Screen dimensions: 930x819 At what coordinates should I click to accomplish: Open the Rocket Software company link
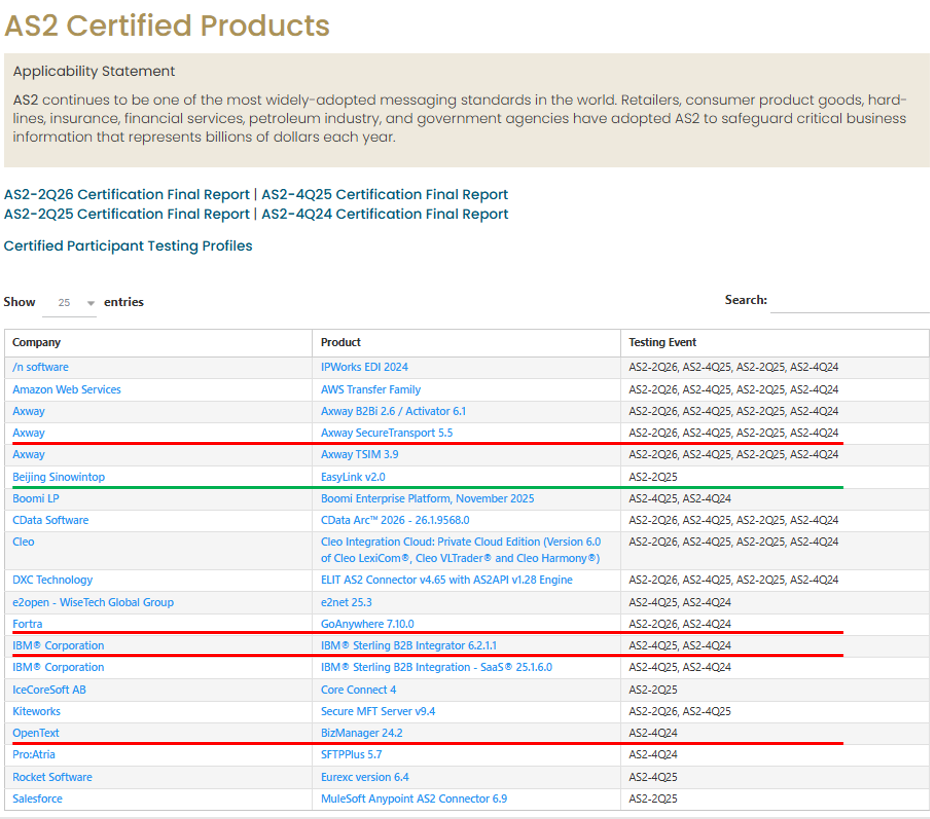click(52, 777)
